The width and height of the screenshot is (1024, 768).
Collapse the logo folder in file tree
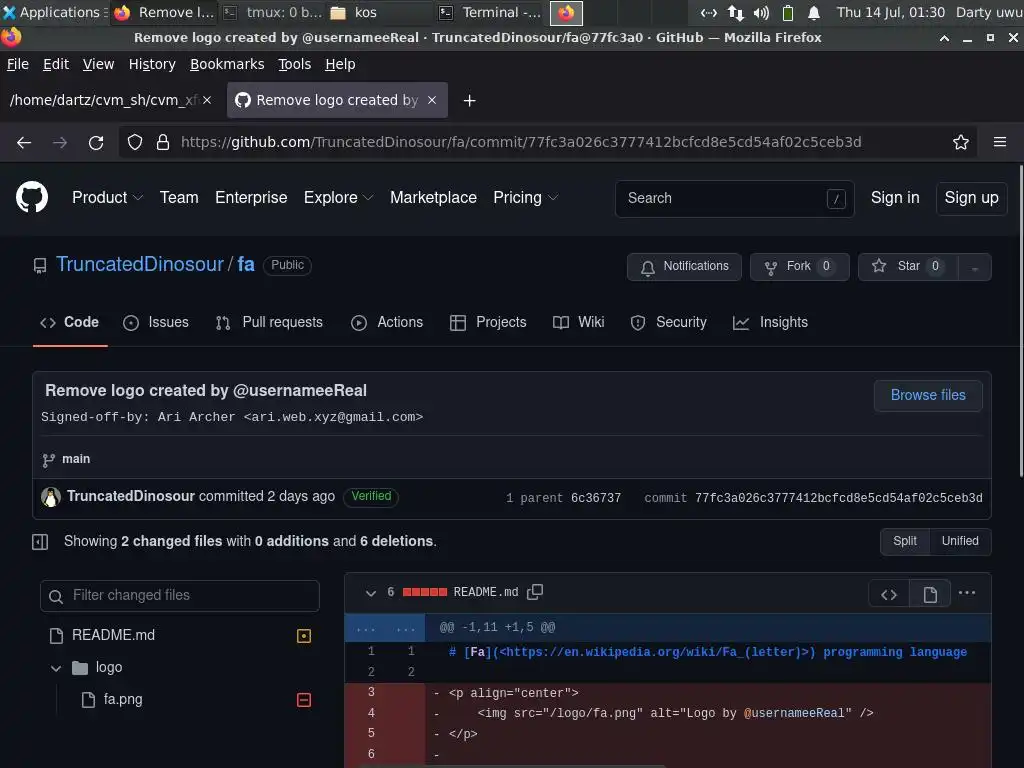[56, 668]
